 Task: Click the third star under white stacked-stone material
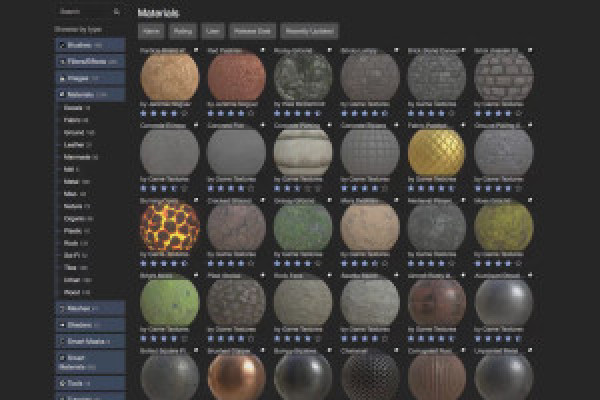(x=297, y=188)
